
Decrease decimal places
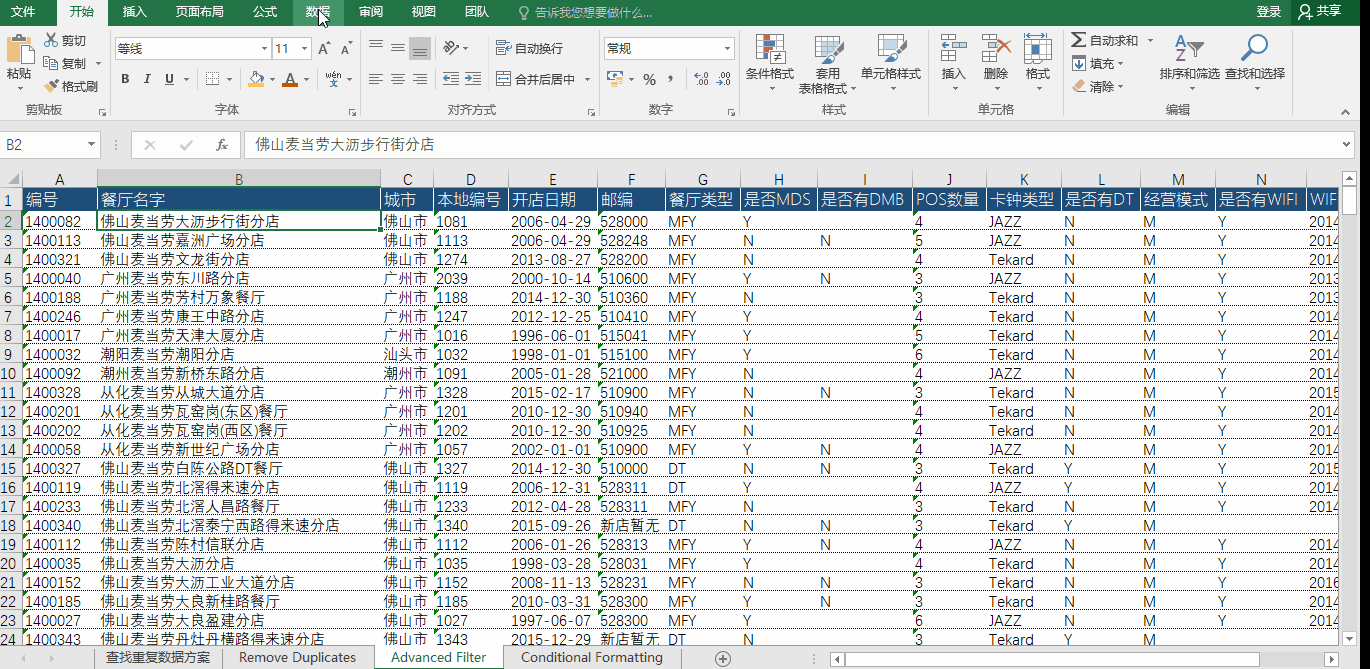click(724, 79)
